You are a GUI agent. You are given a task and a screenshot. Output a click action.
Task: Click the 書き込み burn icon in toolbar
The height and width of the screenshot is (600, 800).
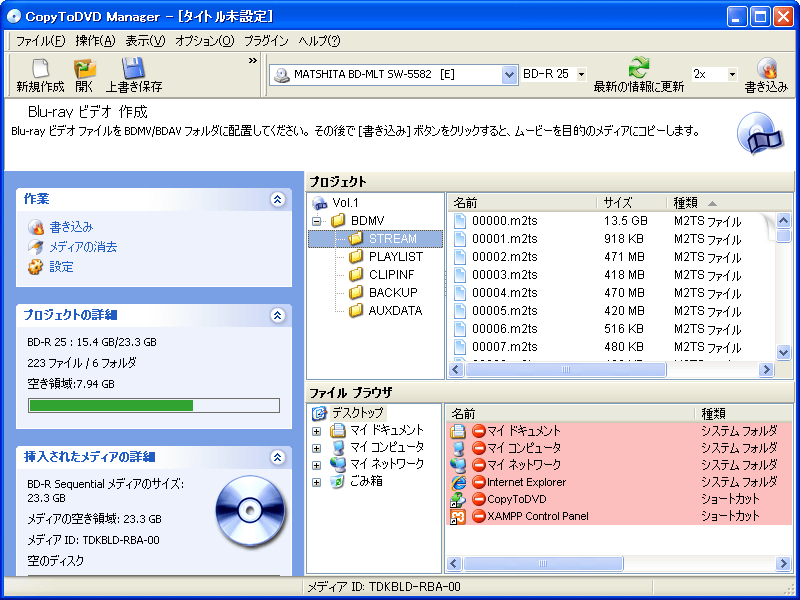pos(766,68)
